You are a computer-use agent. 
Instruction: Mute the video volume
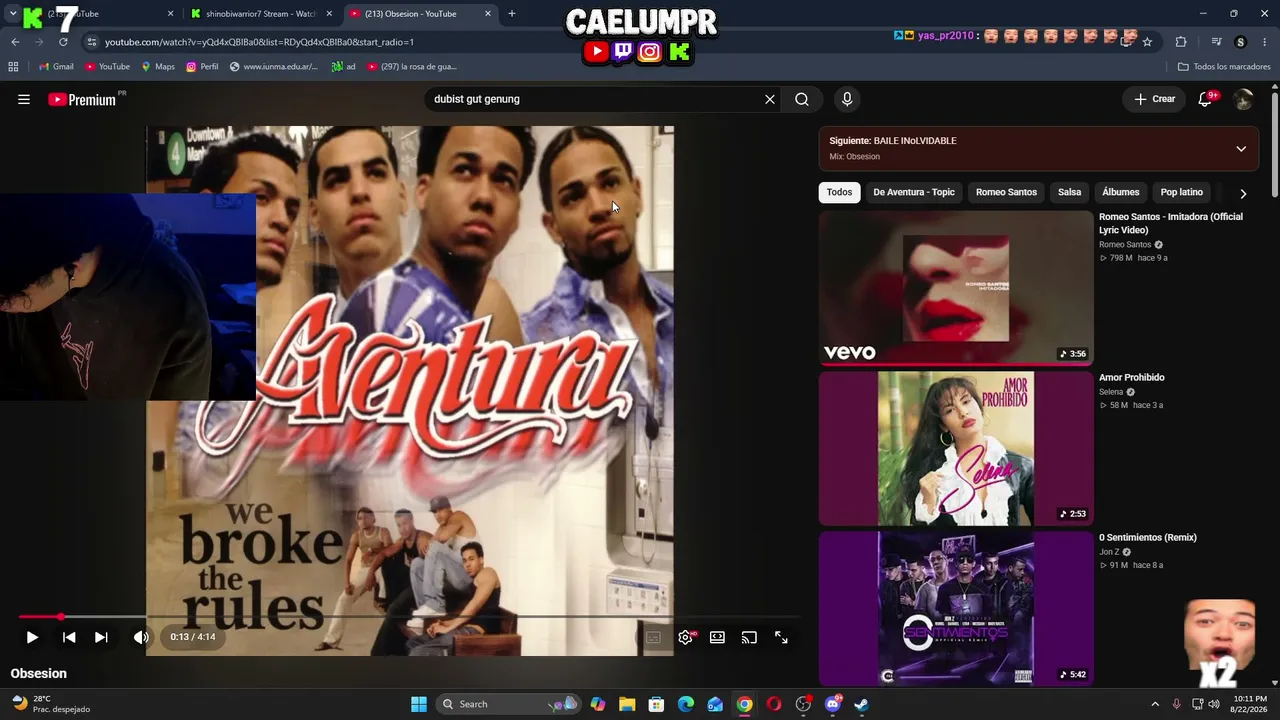pos(141,637)
